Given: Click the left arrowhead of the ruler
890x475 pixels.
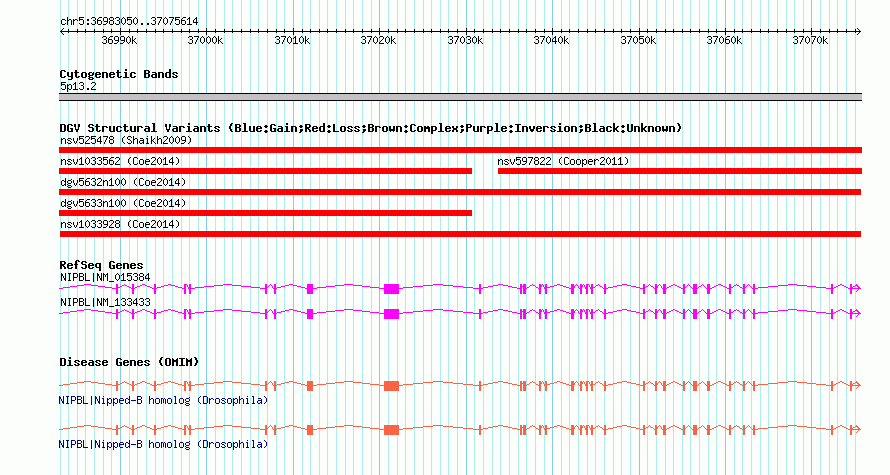Looking at the screenshot, I should 62,32.
